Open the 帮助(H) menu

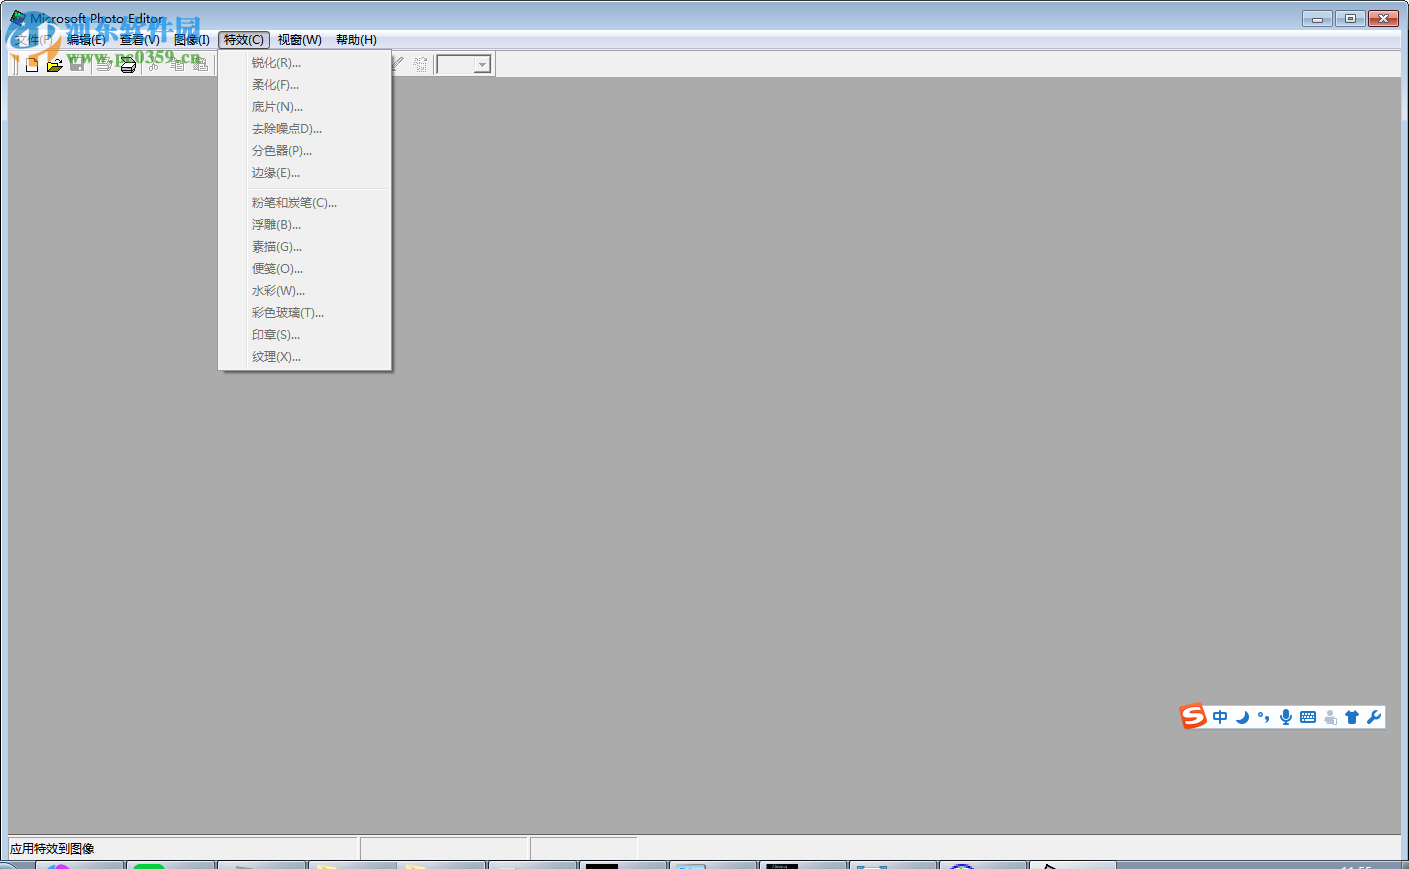356,40
